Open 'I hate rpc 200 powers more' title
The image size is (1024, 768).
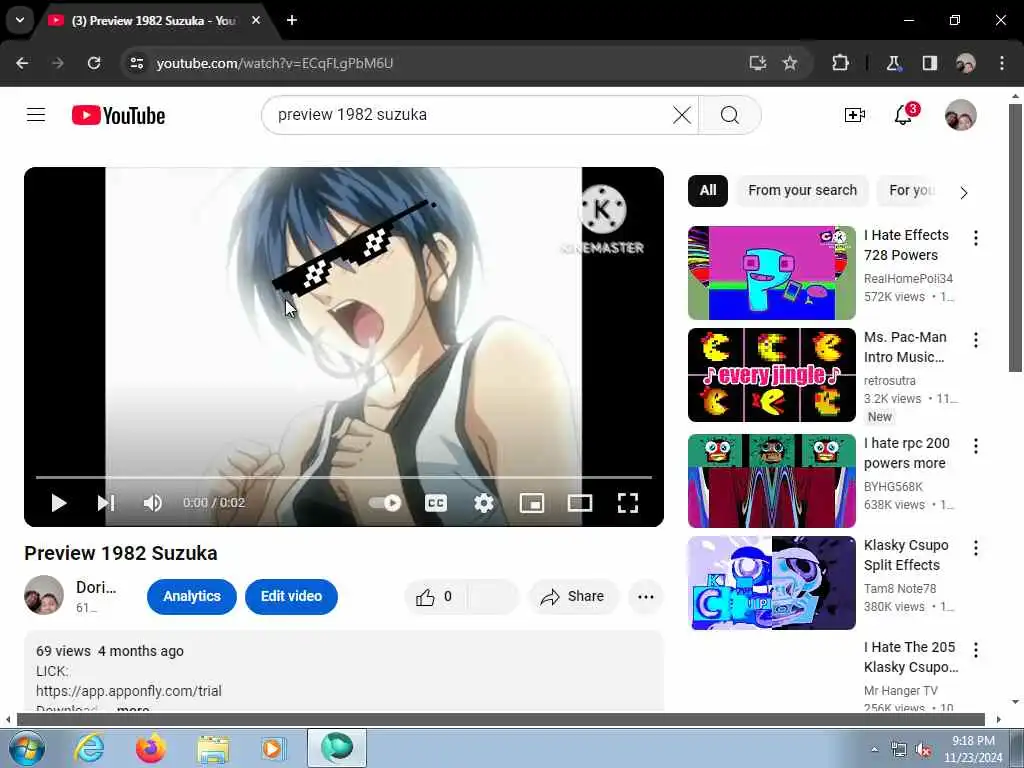coord(906,453)
